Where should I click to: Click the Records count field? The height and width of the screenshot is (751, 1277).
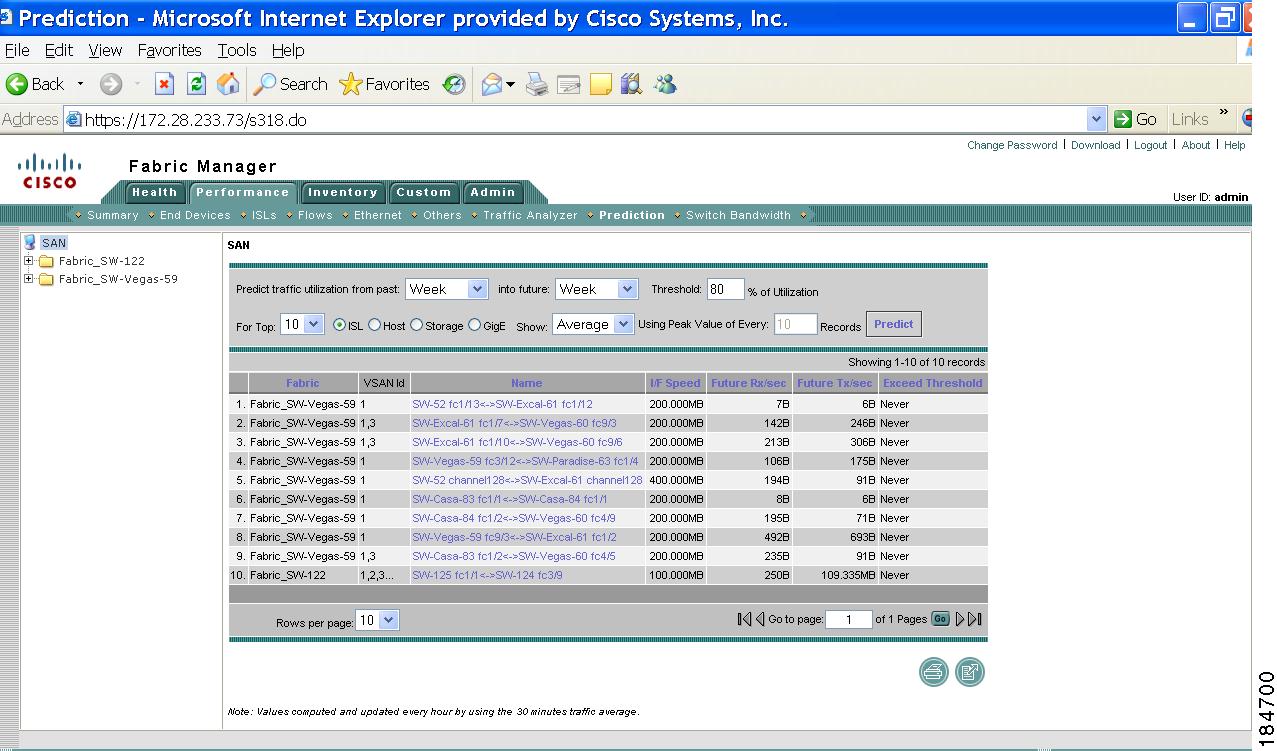tap(795, 324)
